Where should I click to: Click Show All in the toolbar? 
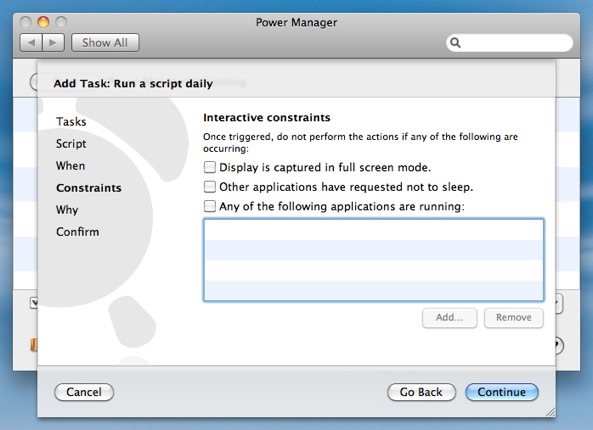click(x=105, y=43)
